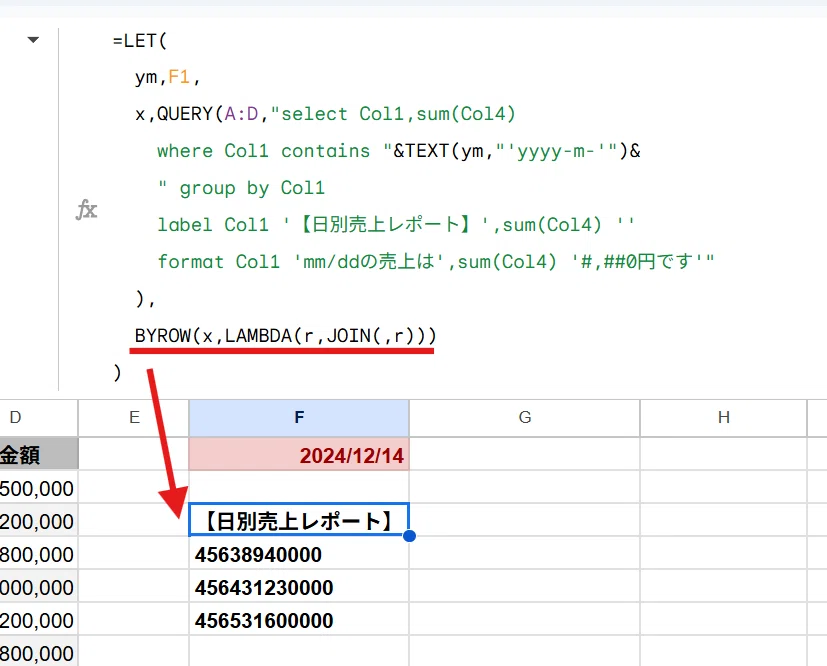Click the date cell 2024/12/14
This screenshot has height=666, width=827.
click(x=299, y=454)
